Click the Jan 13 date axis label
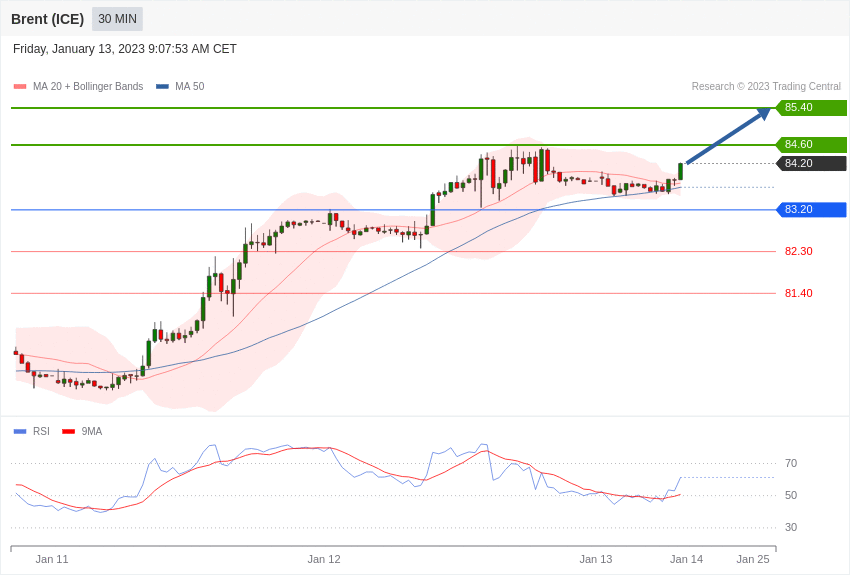Image resolution: width=850 pixels, height=576 pixels. pyautogui.click(x=596, y=559)
